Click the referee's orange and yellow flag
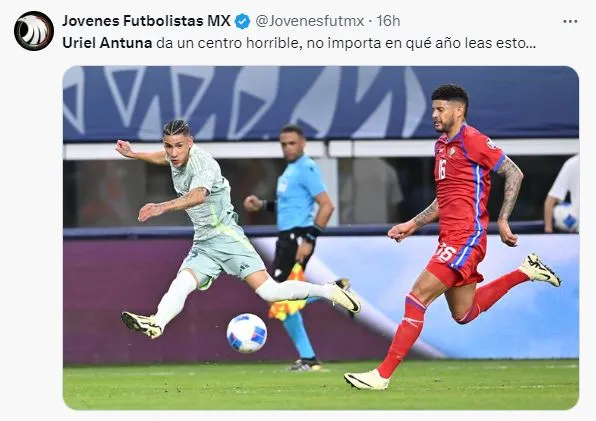The width and height of the screenshot is (596, 421). pyautogui.click(x=290, y=294)
